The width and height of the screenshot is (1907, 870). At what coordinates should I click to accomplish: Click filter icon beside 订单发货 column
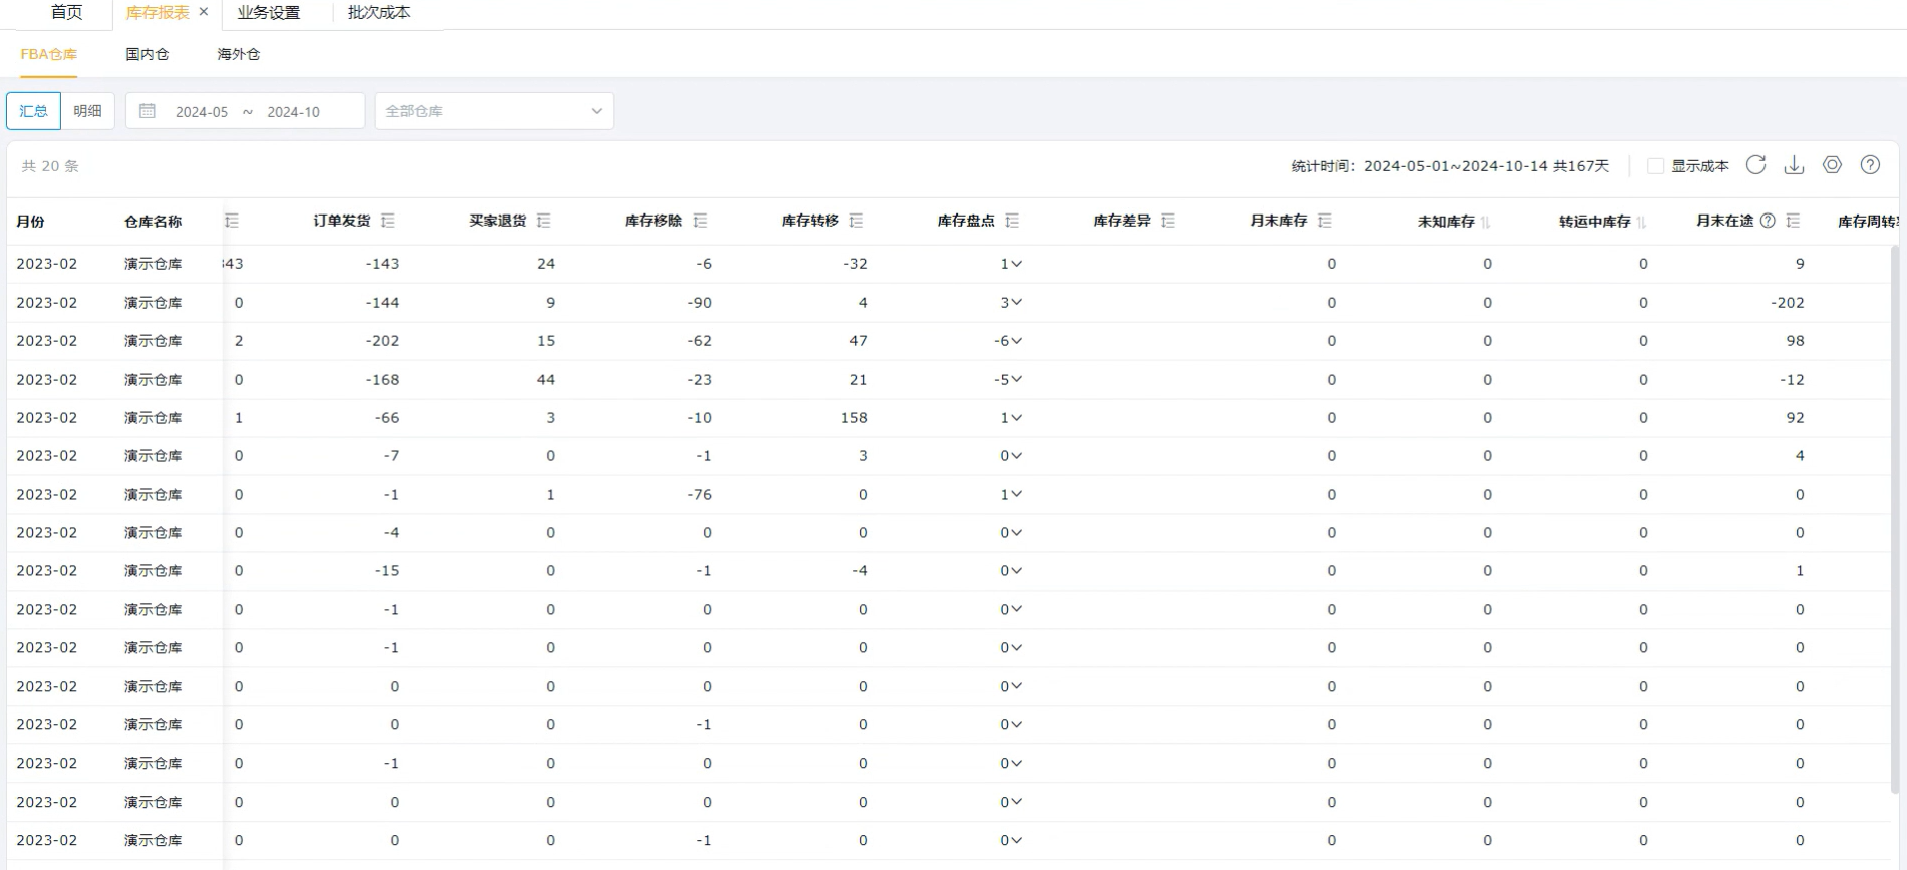pyautogui.click(x=388, y=221)
